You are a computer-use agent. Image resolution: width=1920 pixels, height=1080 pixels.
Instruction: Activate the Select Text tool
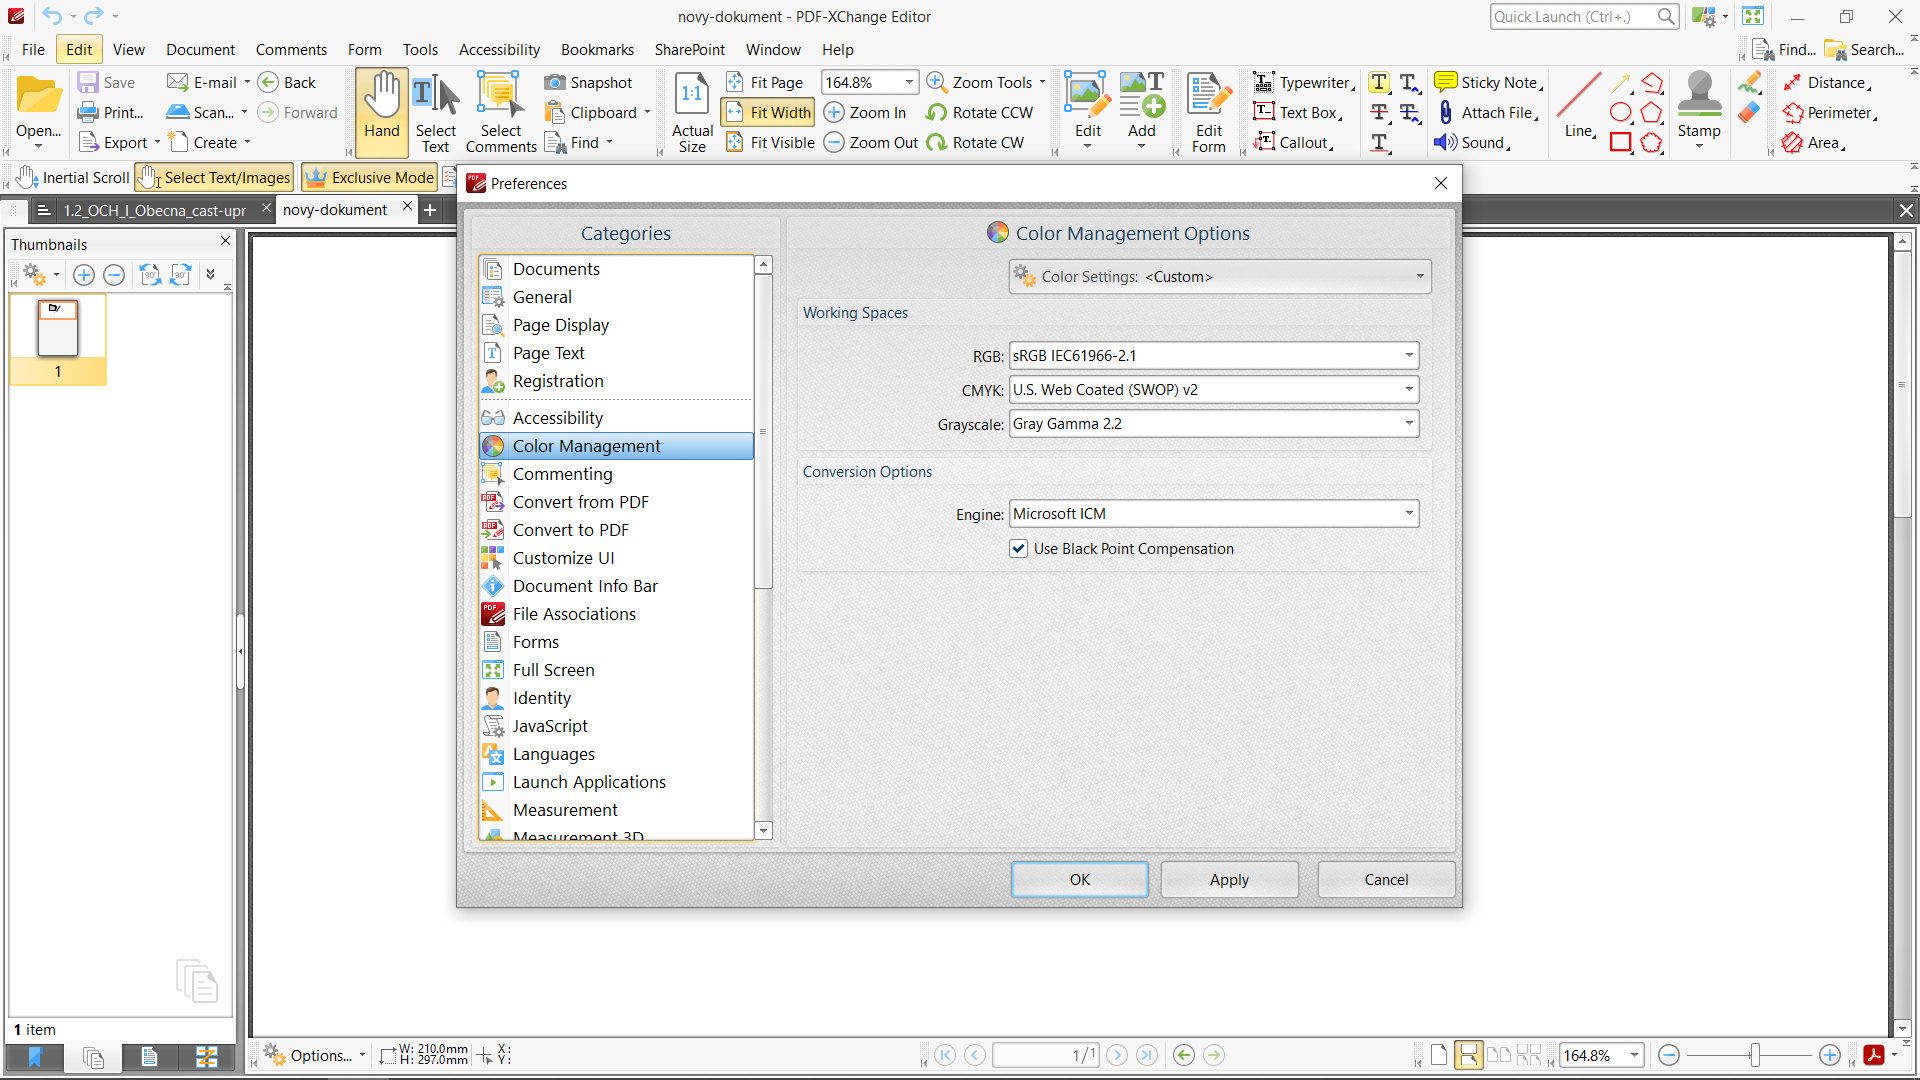(x=436, y=112)
